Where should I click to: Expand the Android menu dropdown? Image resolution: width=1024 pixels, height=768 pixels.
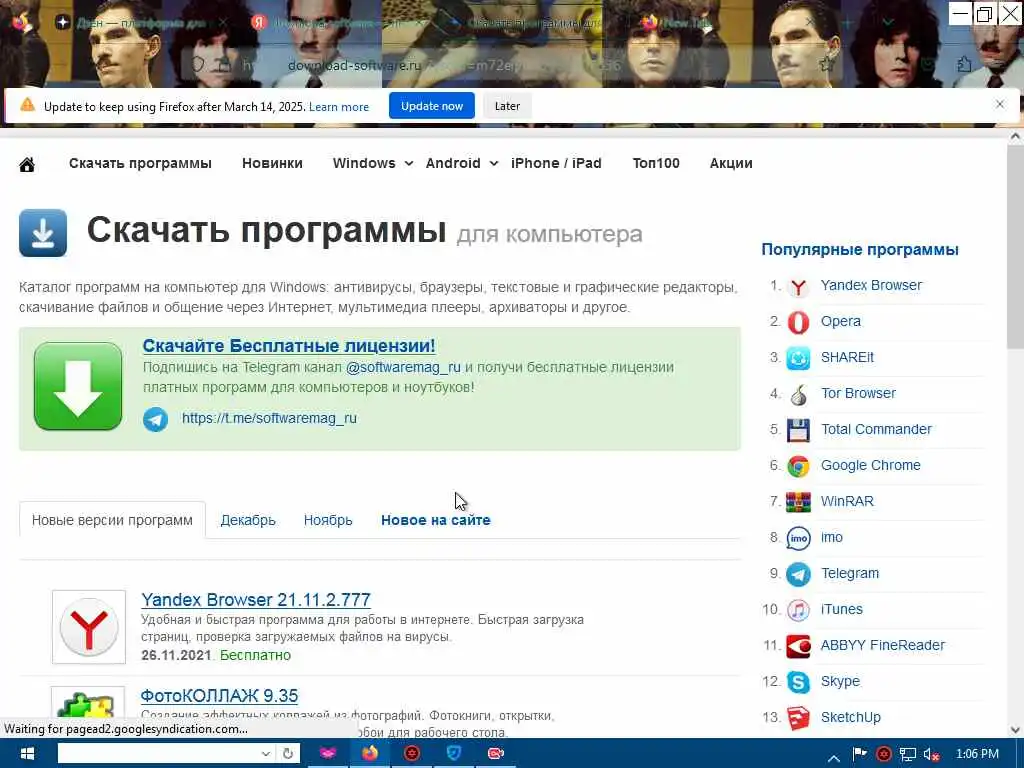[494, 163]
